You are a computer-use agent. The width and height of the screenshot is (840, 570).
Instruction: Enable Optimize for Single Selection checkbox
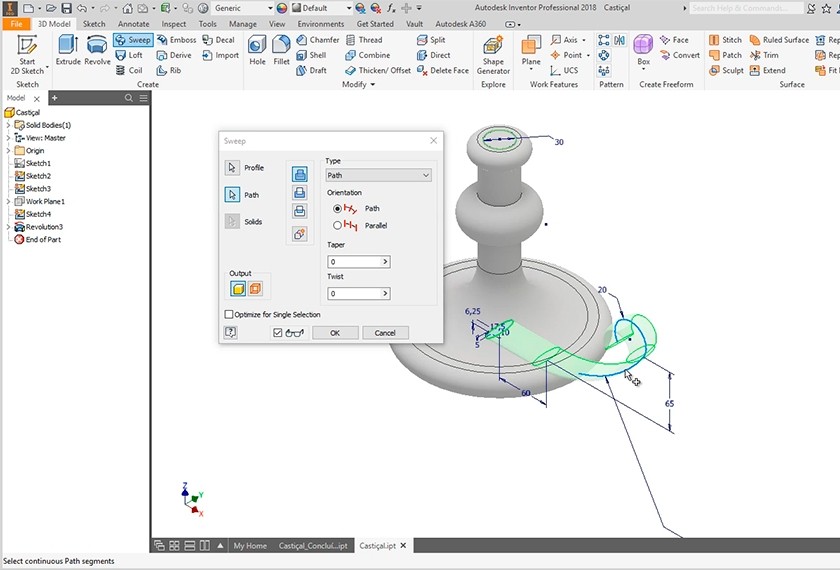(x=230, y=314)
